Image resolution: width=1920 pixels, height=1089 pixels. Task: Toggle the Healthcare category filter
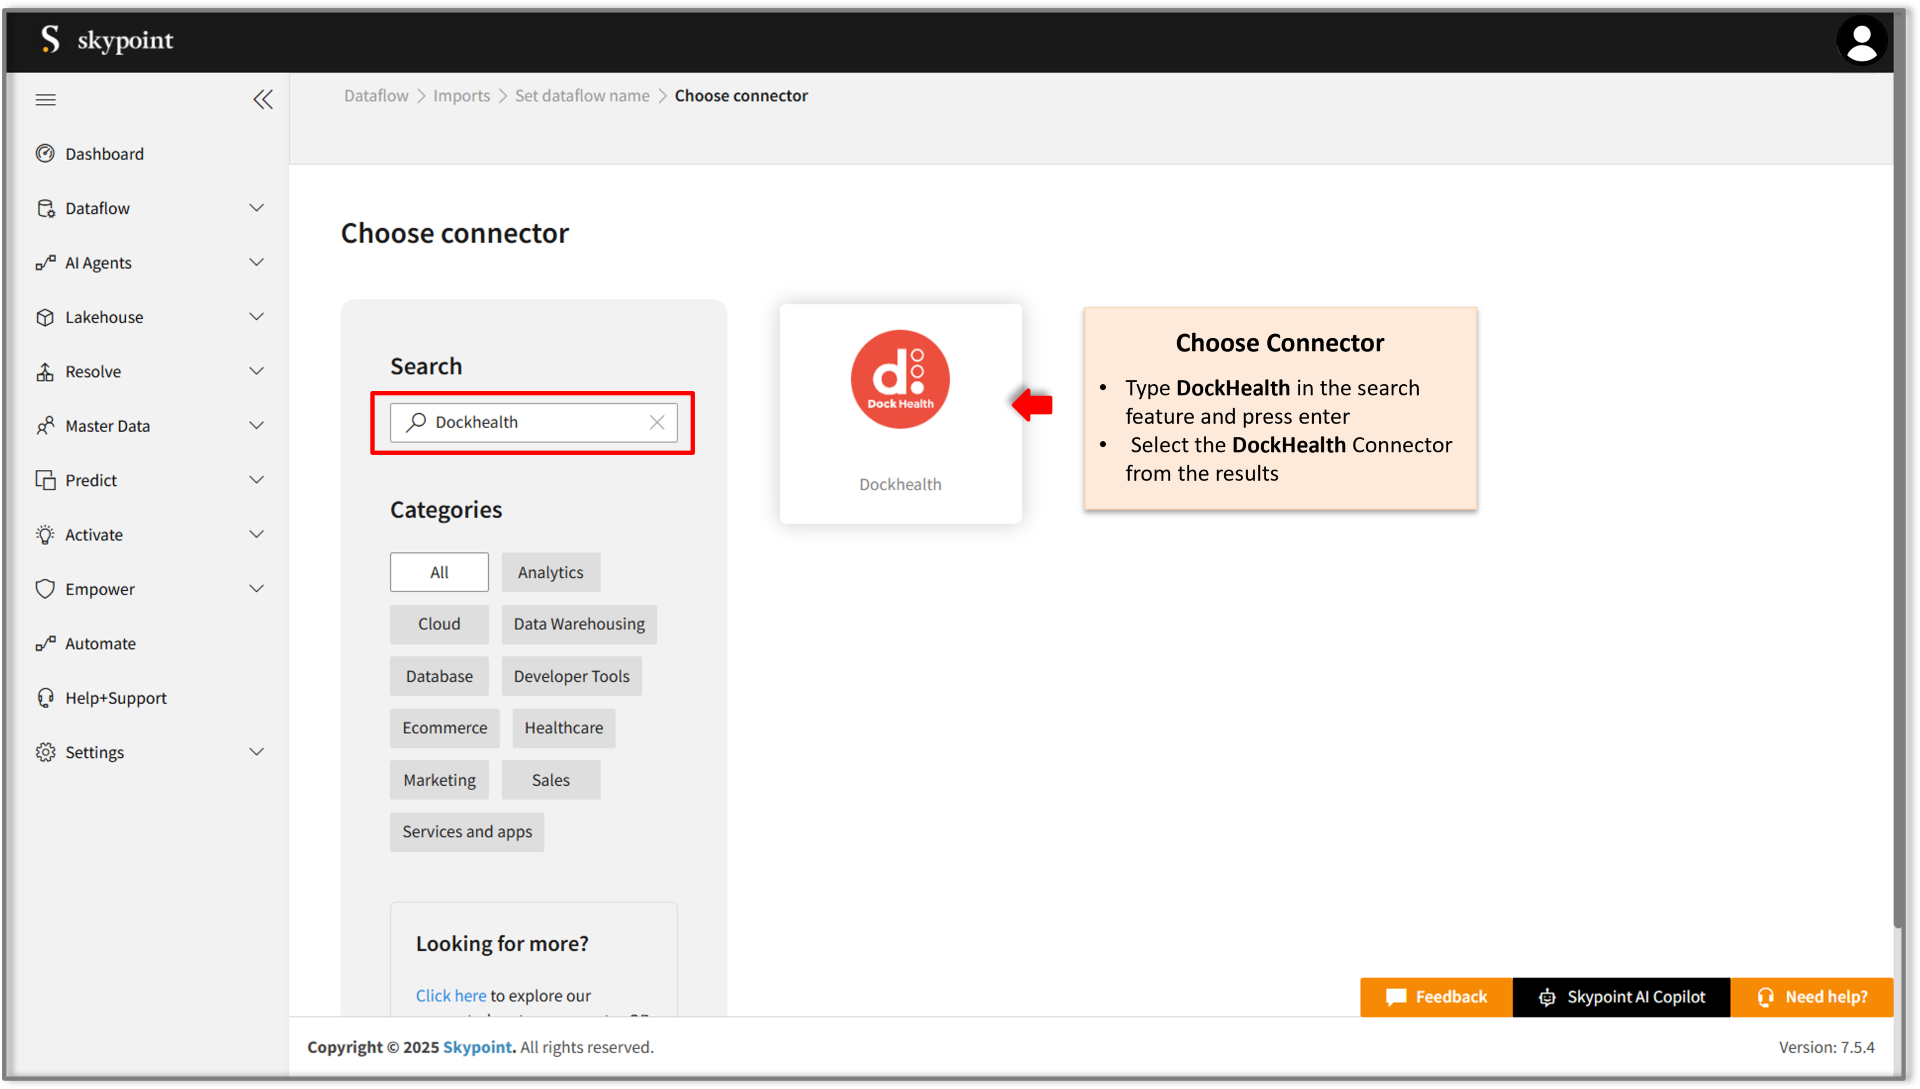pos(563,728)
